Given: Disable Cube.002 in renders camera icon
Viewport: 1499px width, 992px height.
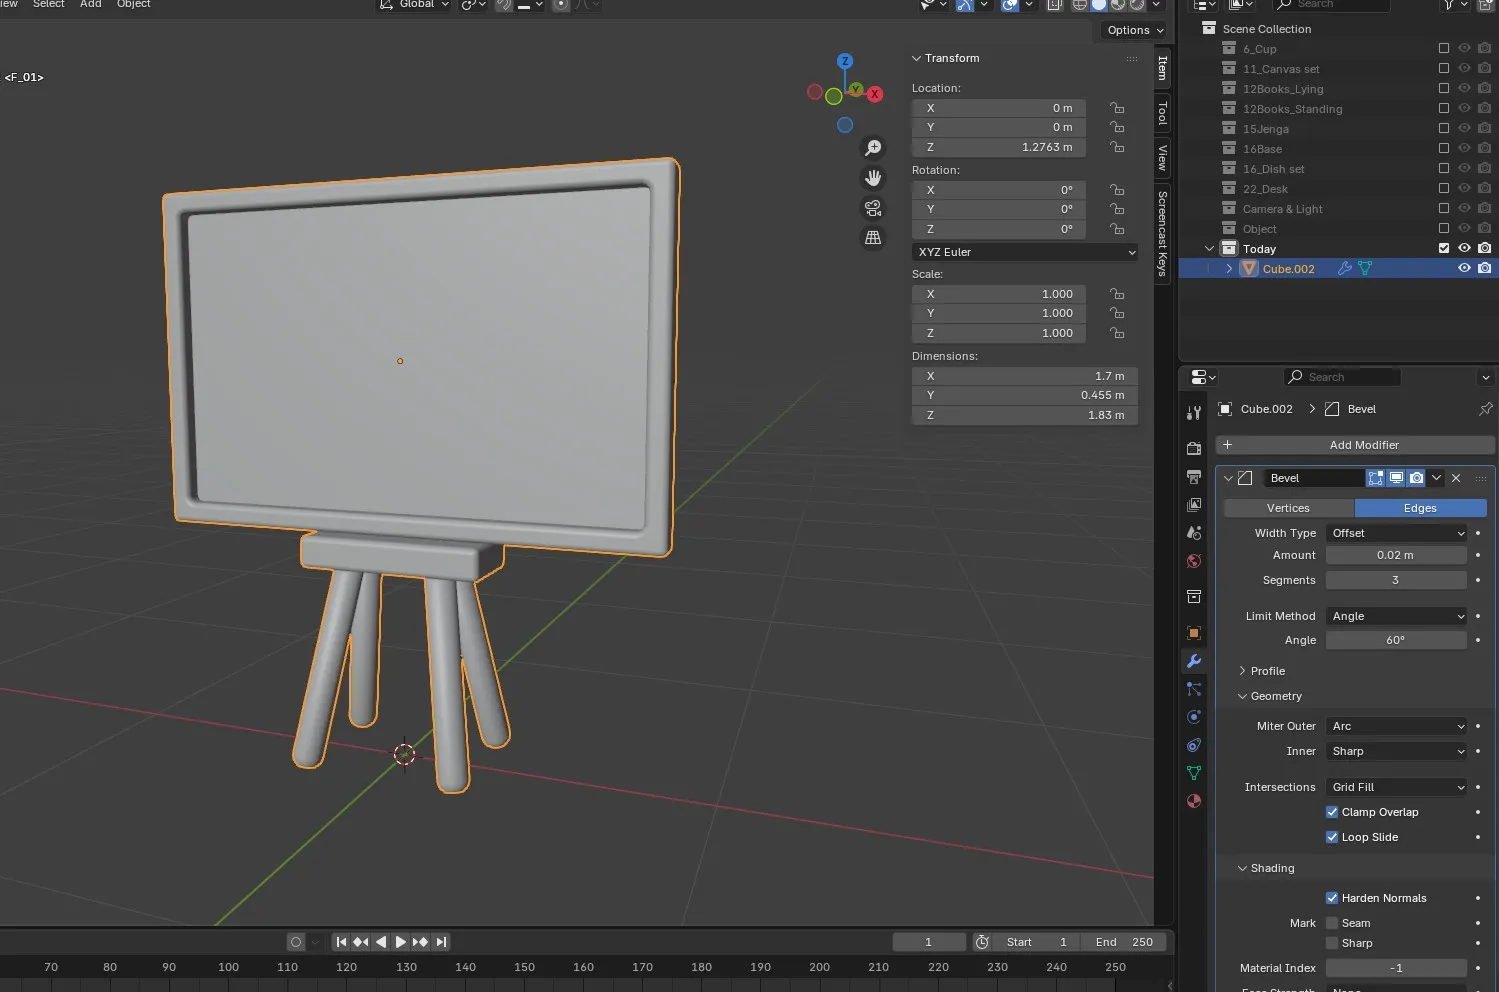Looking at the screenshot, I should click(x=1484, y=268).
